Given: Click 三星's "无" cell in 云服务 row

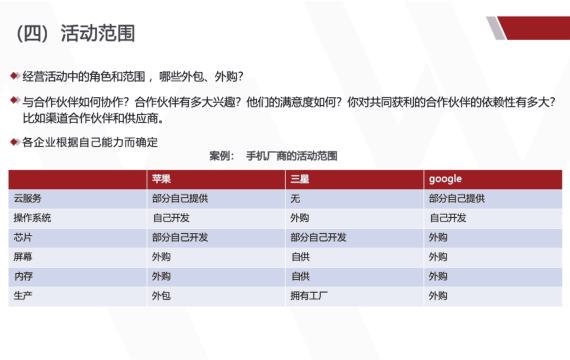Looking at the screenshot, I should [x=354, y=199].
